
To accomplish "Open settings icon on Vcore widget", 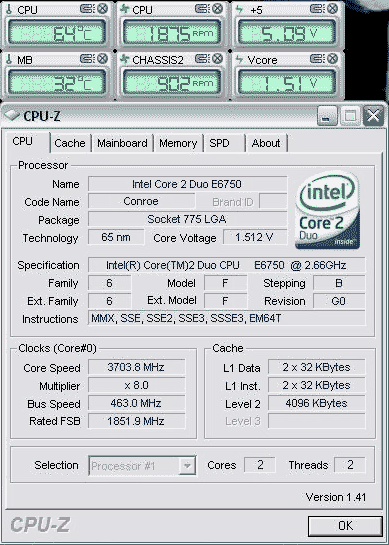I will point(317,58).
